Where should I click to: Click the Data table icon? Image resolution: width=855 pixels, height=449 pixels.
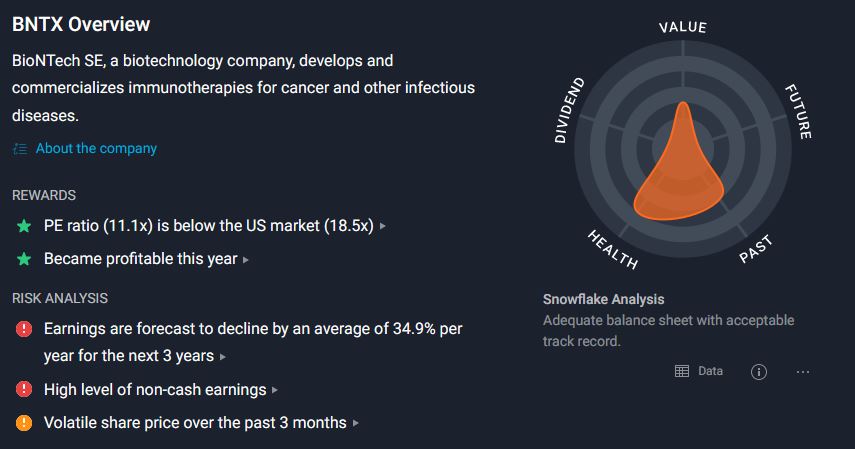[682, 371]
